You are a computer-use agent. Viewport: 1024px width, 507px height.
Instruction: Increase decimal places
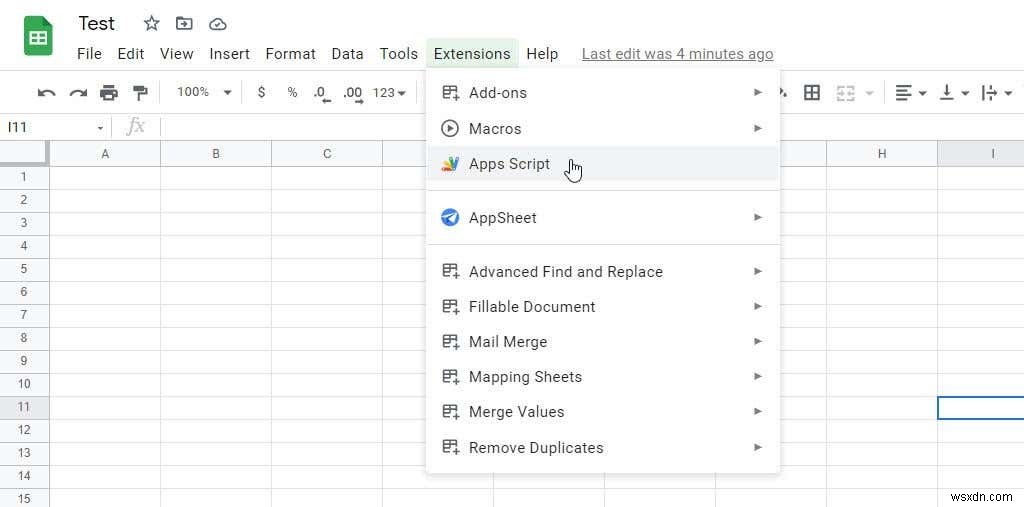click(353, 94)
